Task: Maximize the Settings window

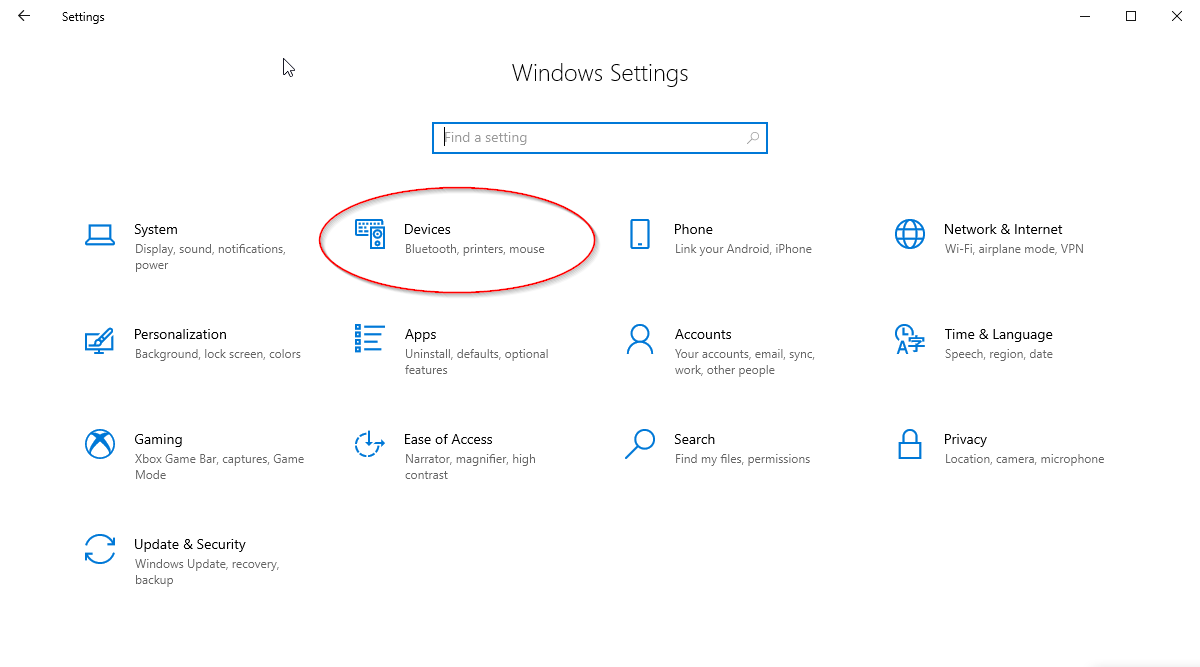Action: [1131, 16]
